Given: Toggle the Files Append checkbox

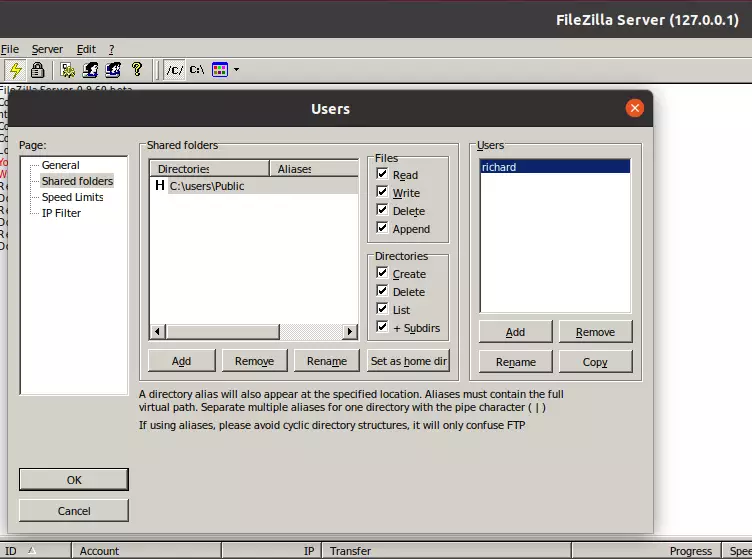Looking at the screenshot, I should [382, 228].
